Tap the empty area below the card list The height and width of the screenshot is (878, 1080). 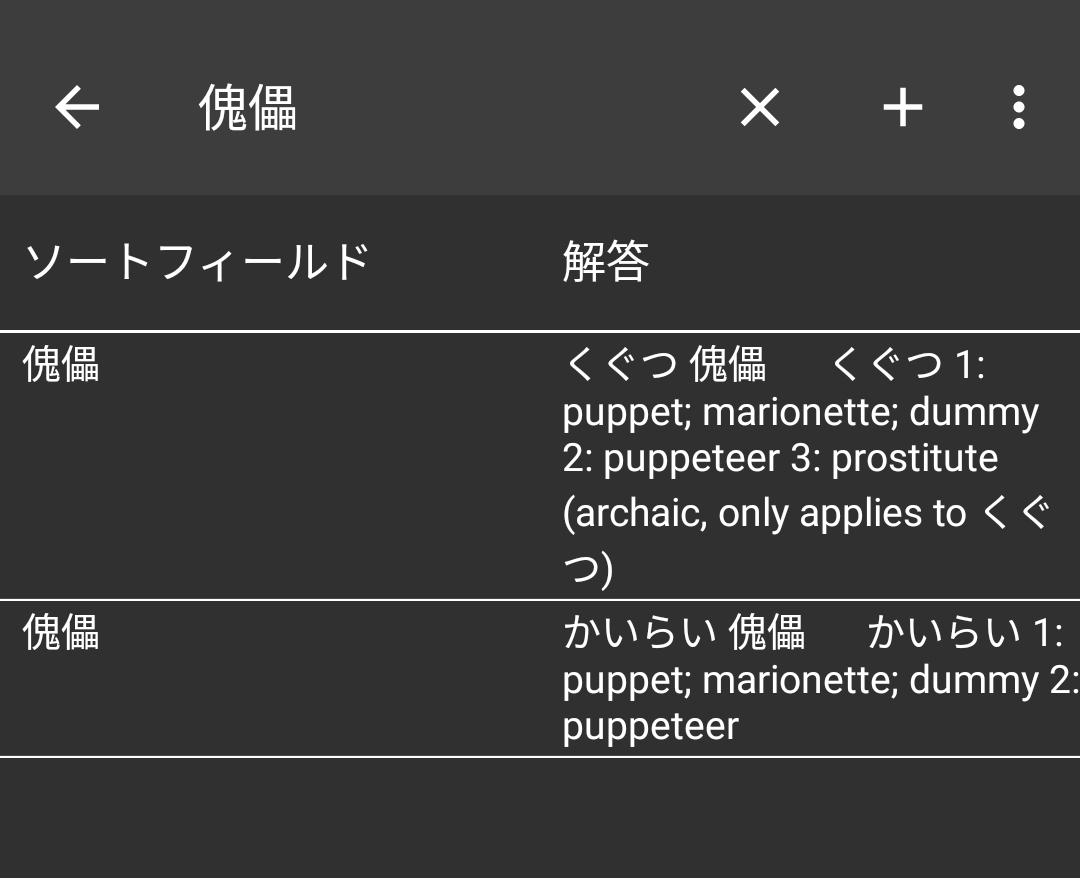pyautogui.click(x=540, y=817)
